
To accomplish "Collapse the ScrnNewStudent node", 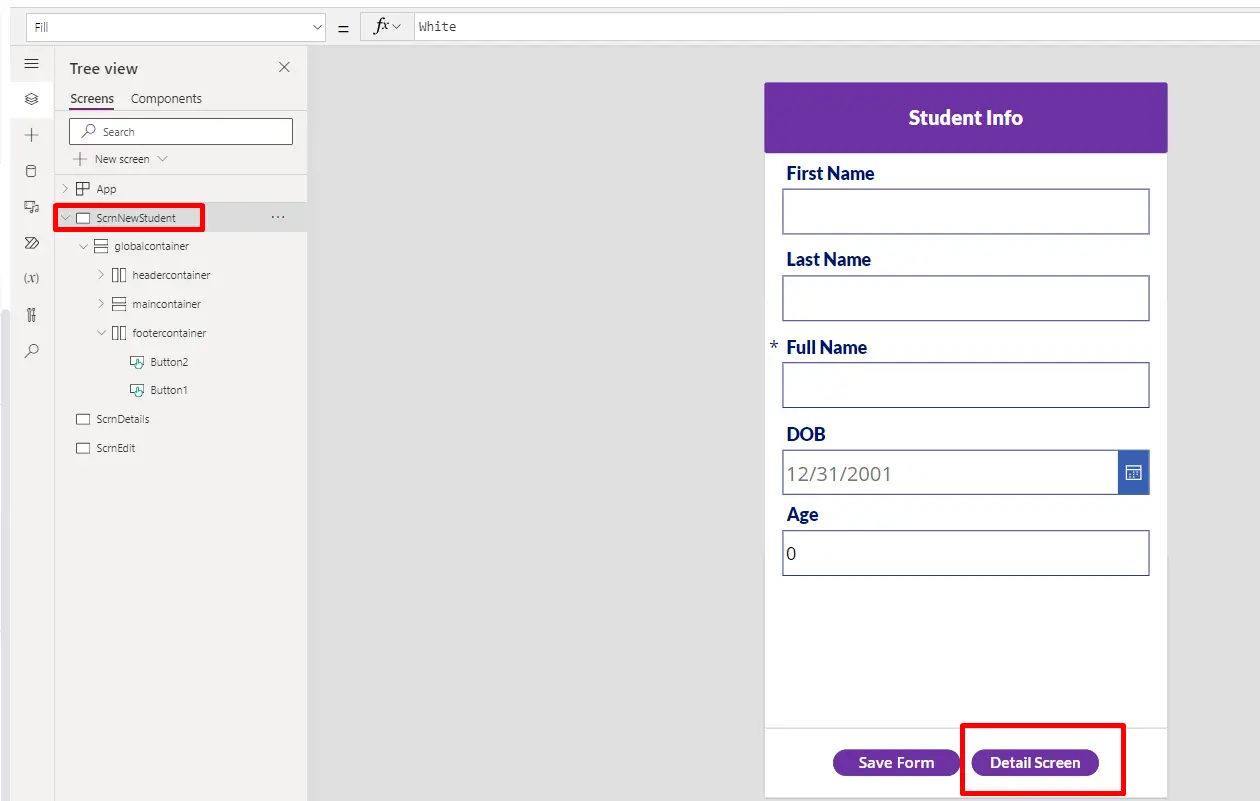I will point(65,218).
